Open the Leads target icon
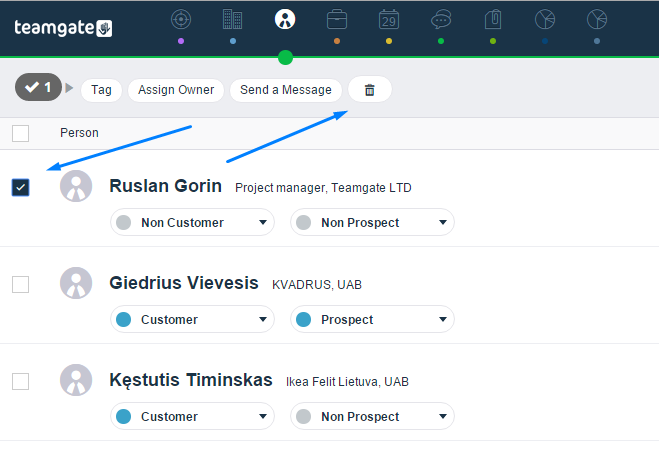Screen dimensions: 659x449 (181, 20)
